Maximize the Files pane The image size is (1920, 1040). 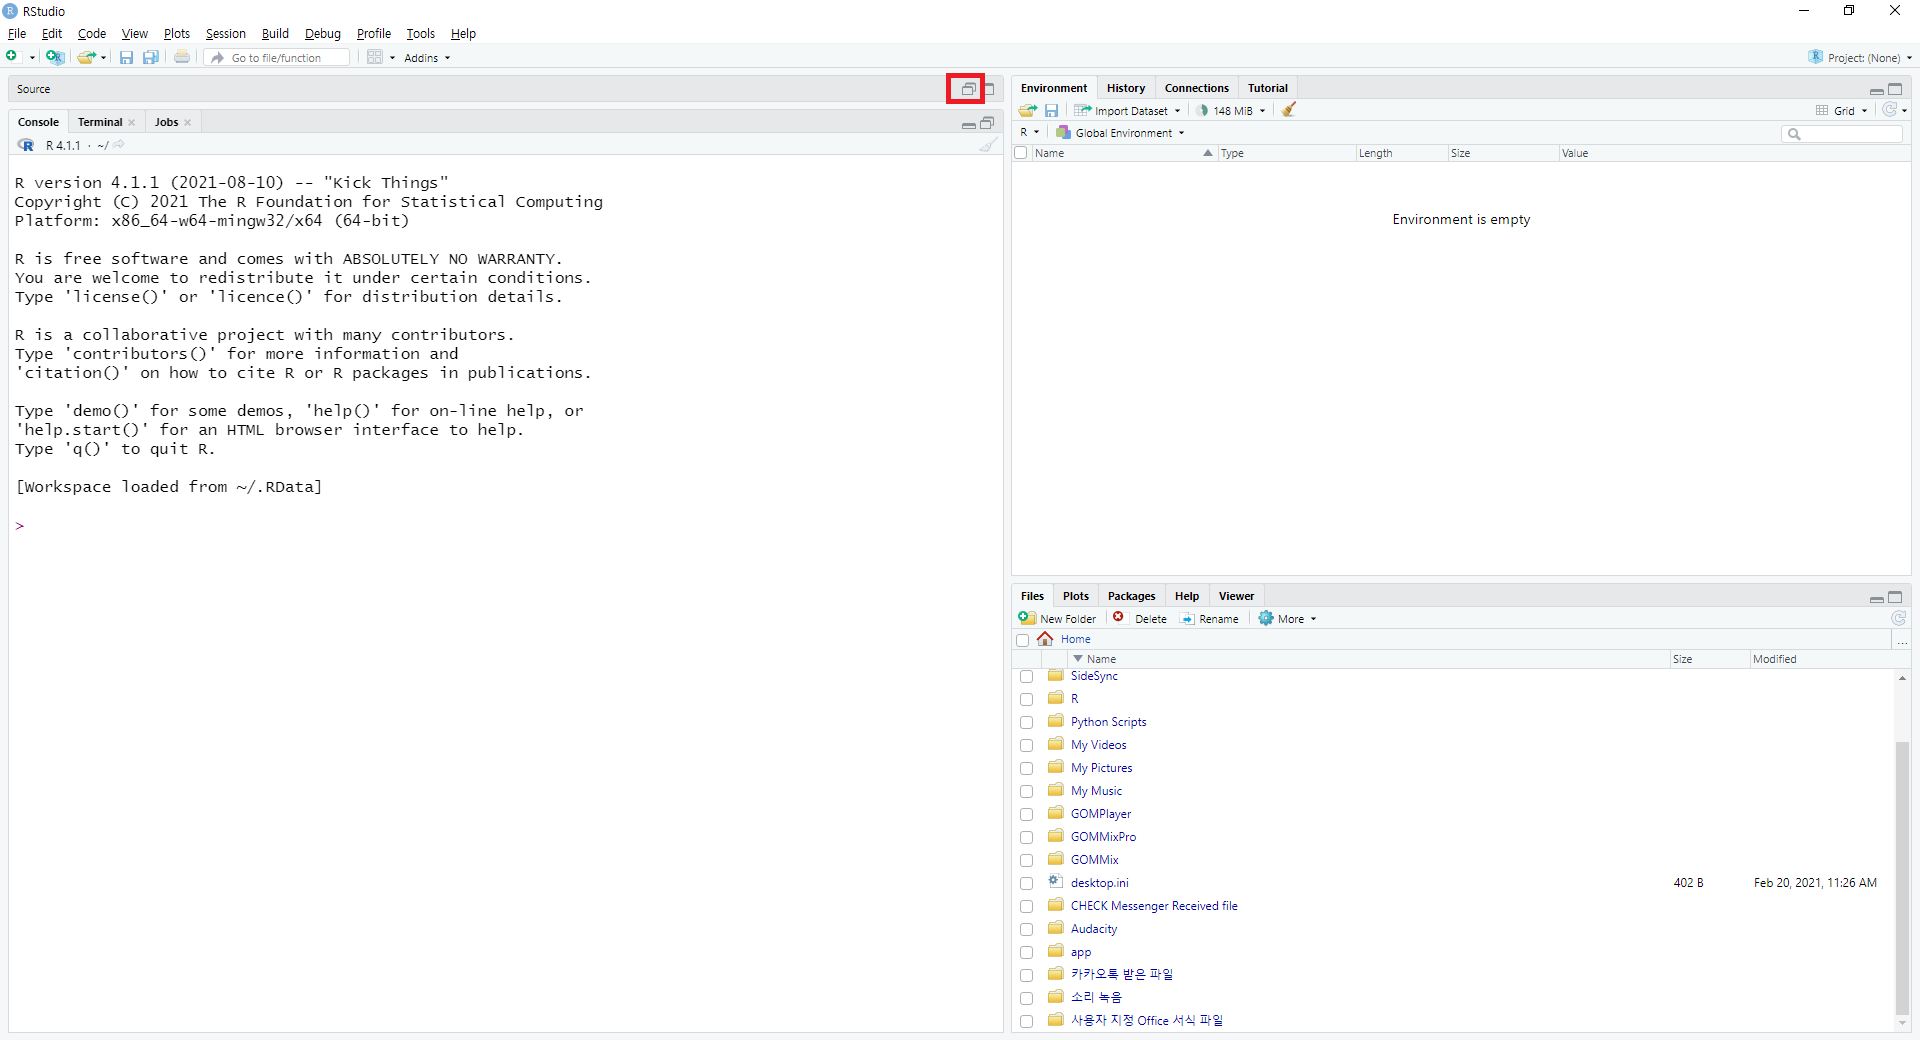pos(1896,597)
